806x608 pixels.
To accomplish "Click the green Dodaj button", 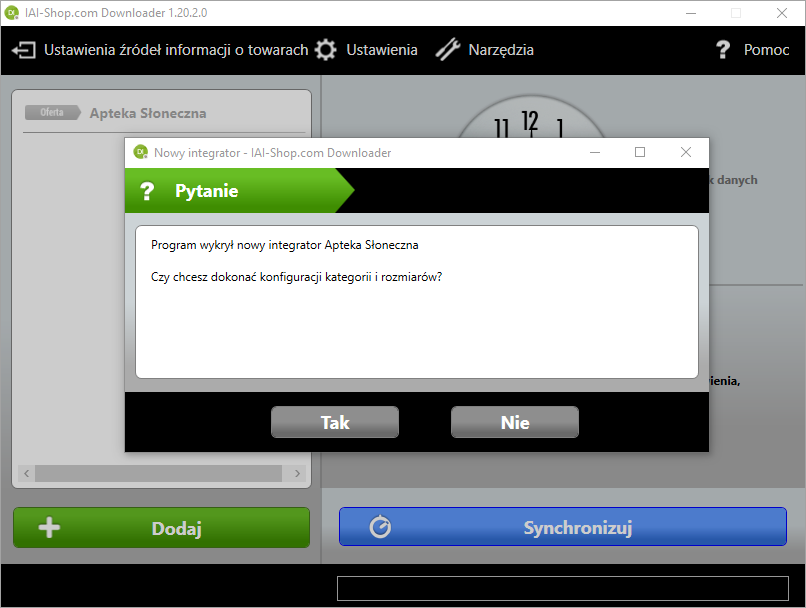I will point(161,527).
